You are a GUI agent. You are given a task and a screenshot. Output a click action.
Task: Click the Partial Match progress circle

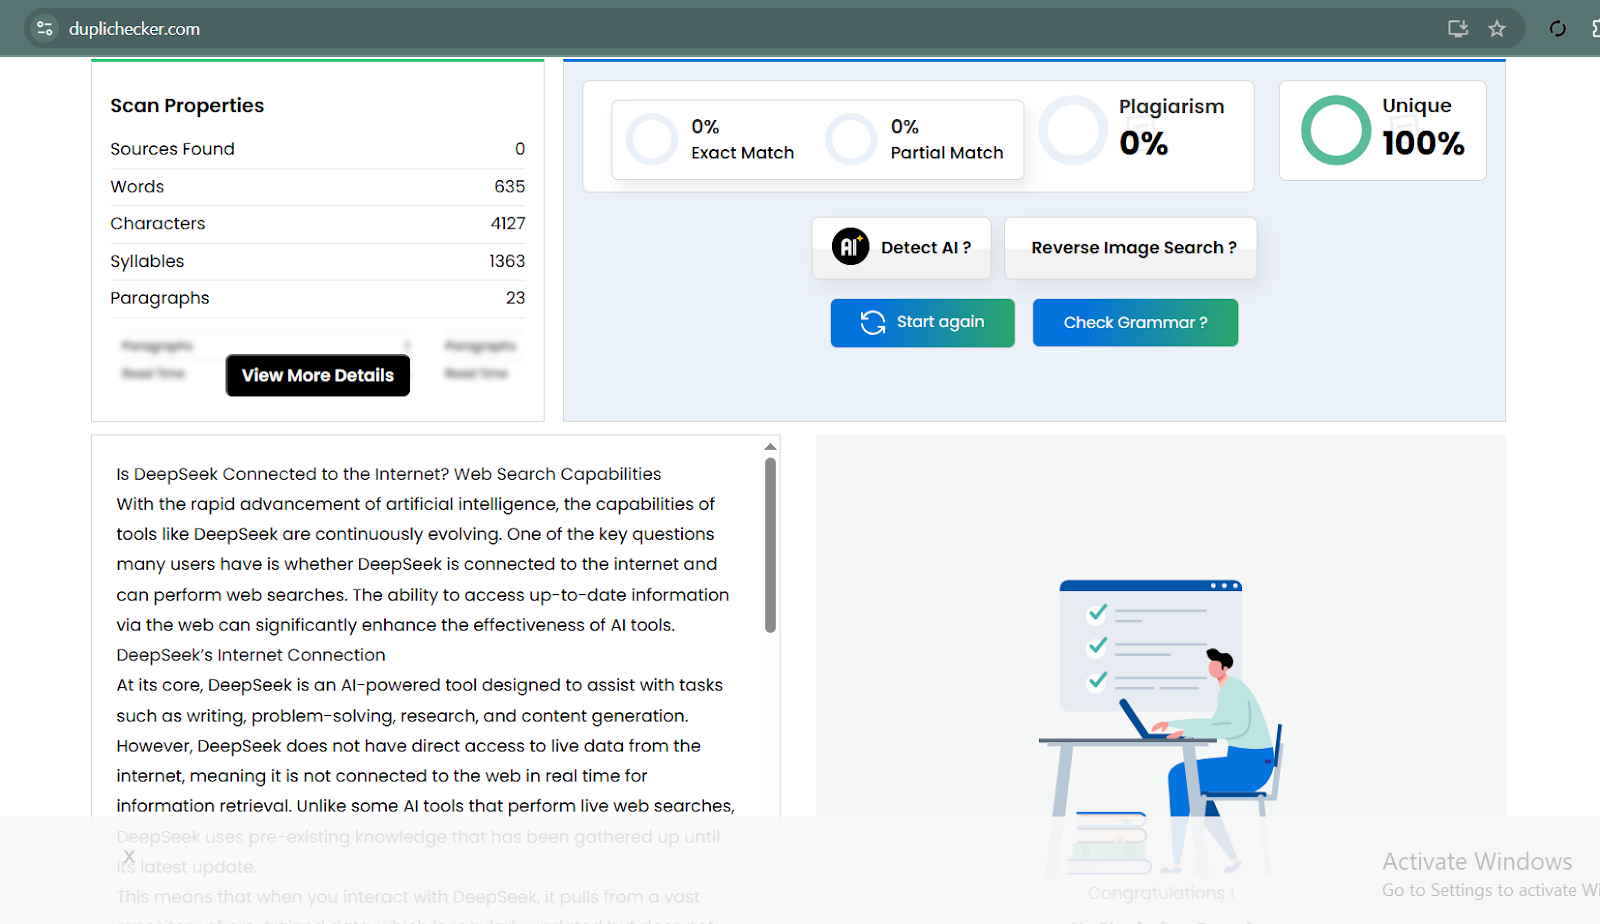coord(851,139)
